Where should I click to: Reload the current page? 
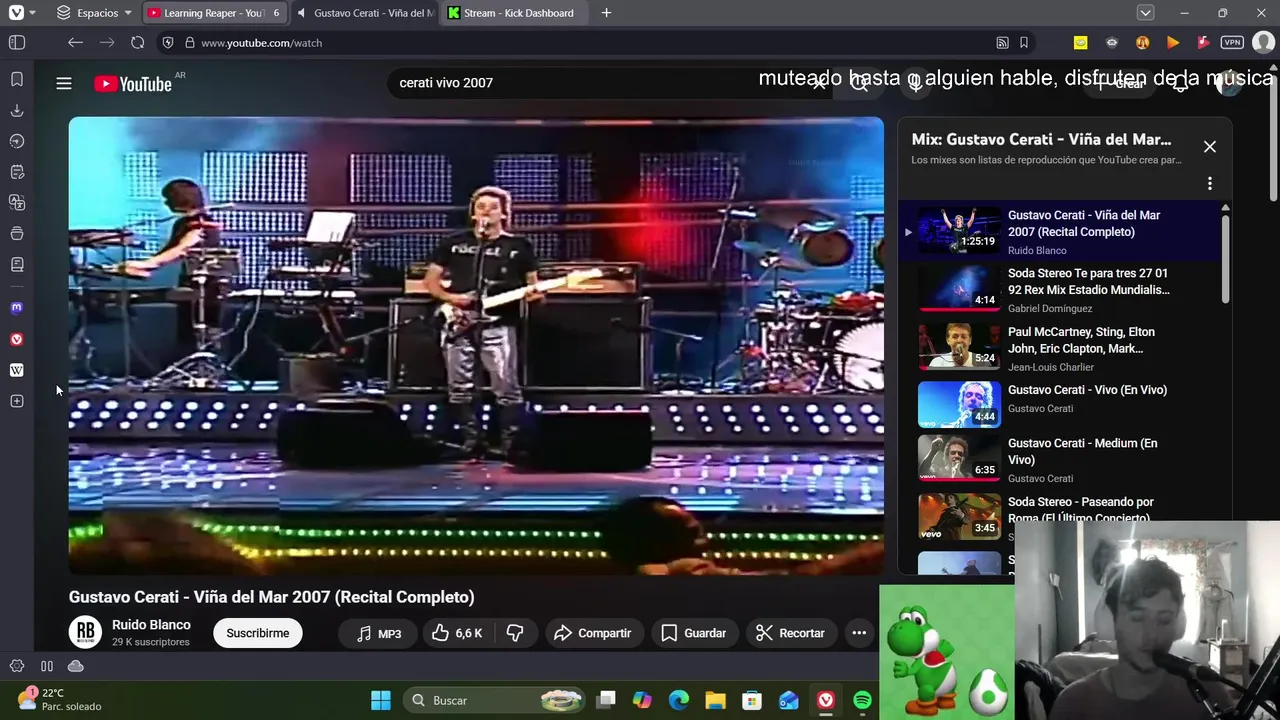[x=137, y=43]
